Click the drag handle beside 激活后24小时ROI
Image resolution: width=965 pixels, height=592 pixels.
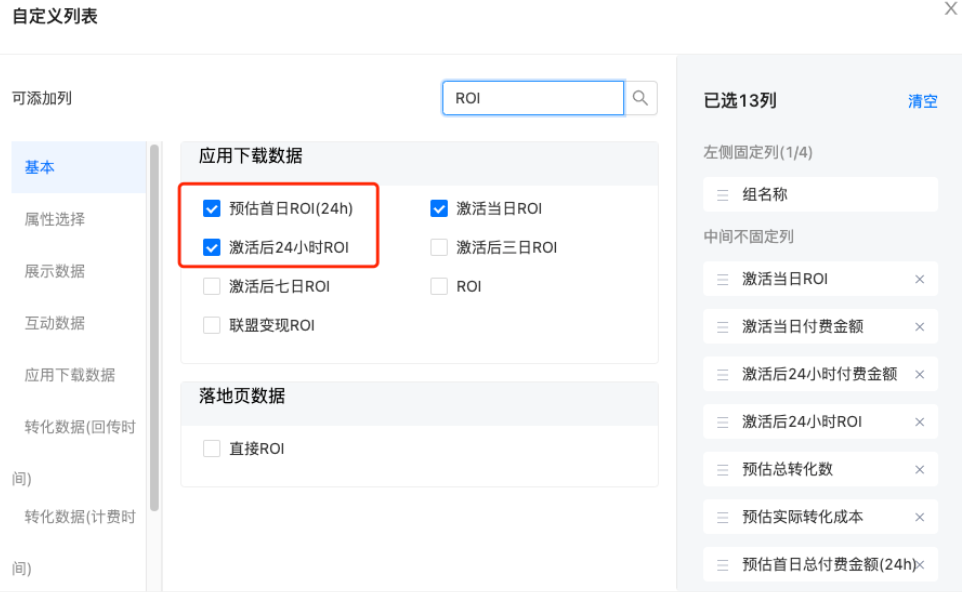[x=723, y=421]
